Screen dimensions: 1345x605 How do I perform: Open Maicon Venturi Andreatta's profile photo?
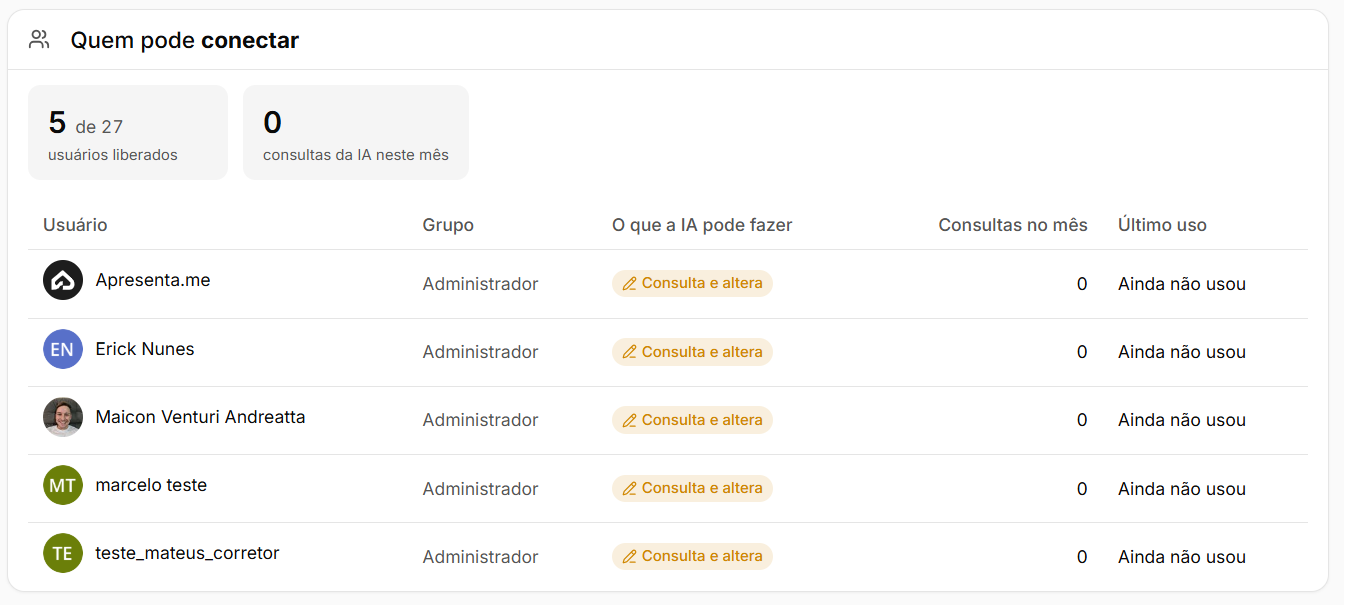click(x=63, y=417)
